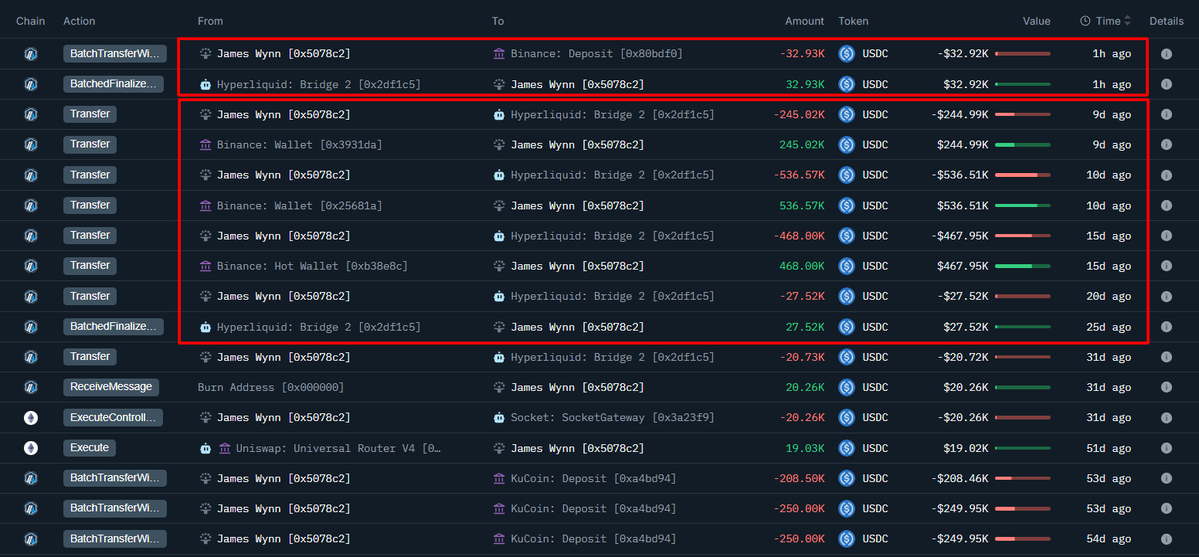Show details icon for the 536.57K transfer

coord(1166,206)
